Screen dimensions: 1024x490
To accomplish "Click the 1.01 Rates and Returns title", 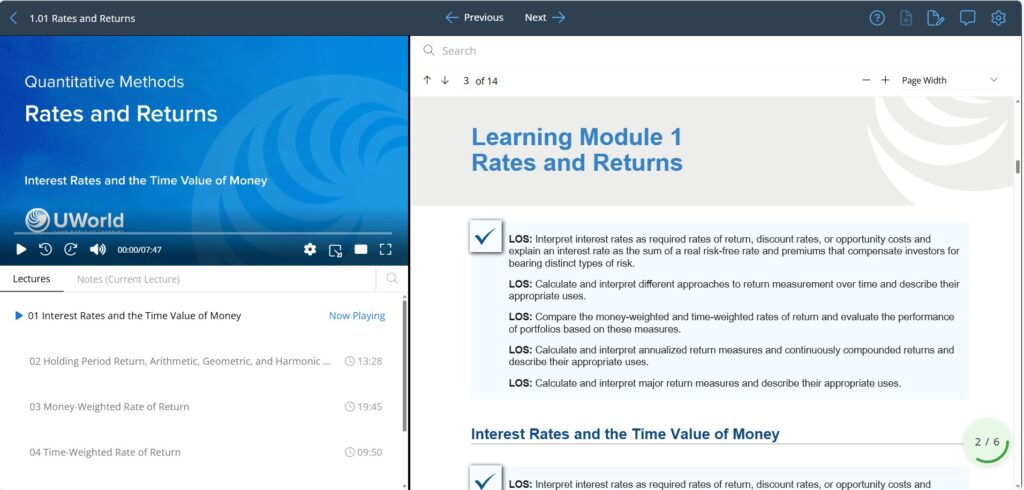I will click(82, 18).
